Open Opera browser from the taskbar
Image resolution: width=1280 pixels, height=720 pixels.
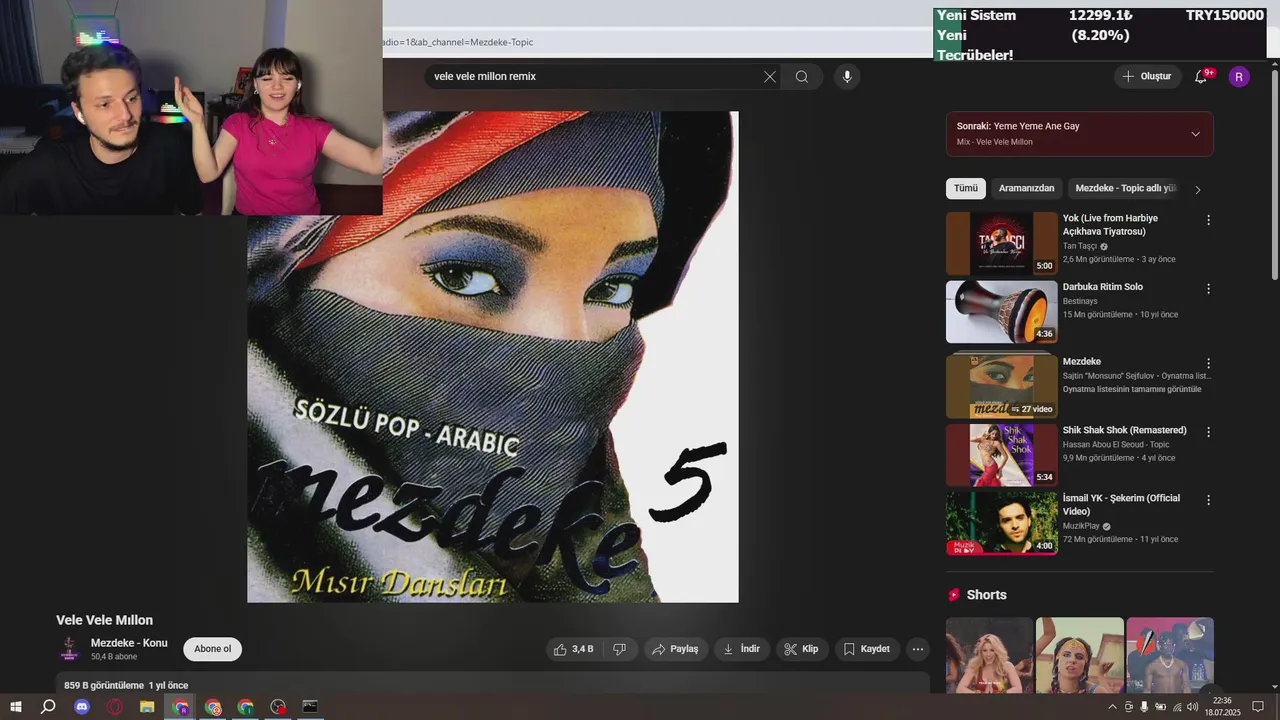pos(115,707)
